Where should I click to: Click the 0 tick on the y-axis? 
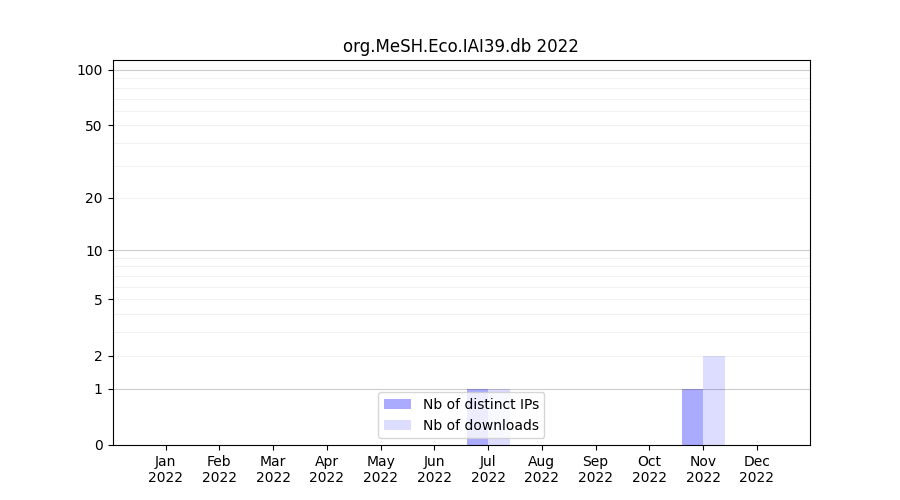coord(98,445)
